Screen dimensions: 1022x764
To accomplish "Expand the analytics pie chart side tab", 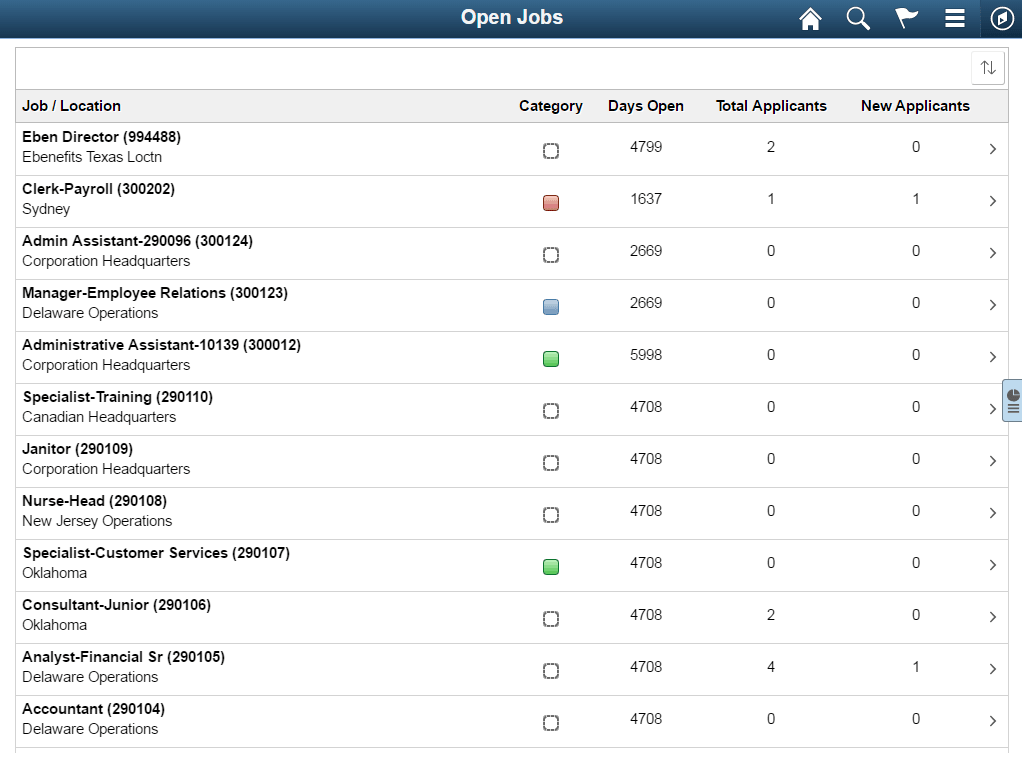I will coord(1011,400).
